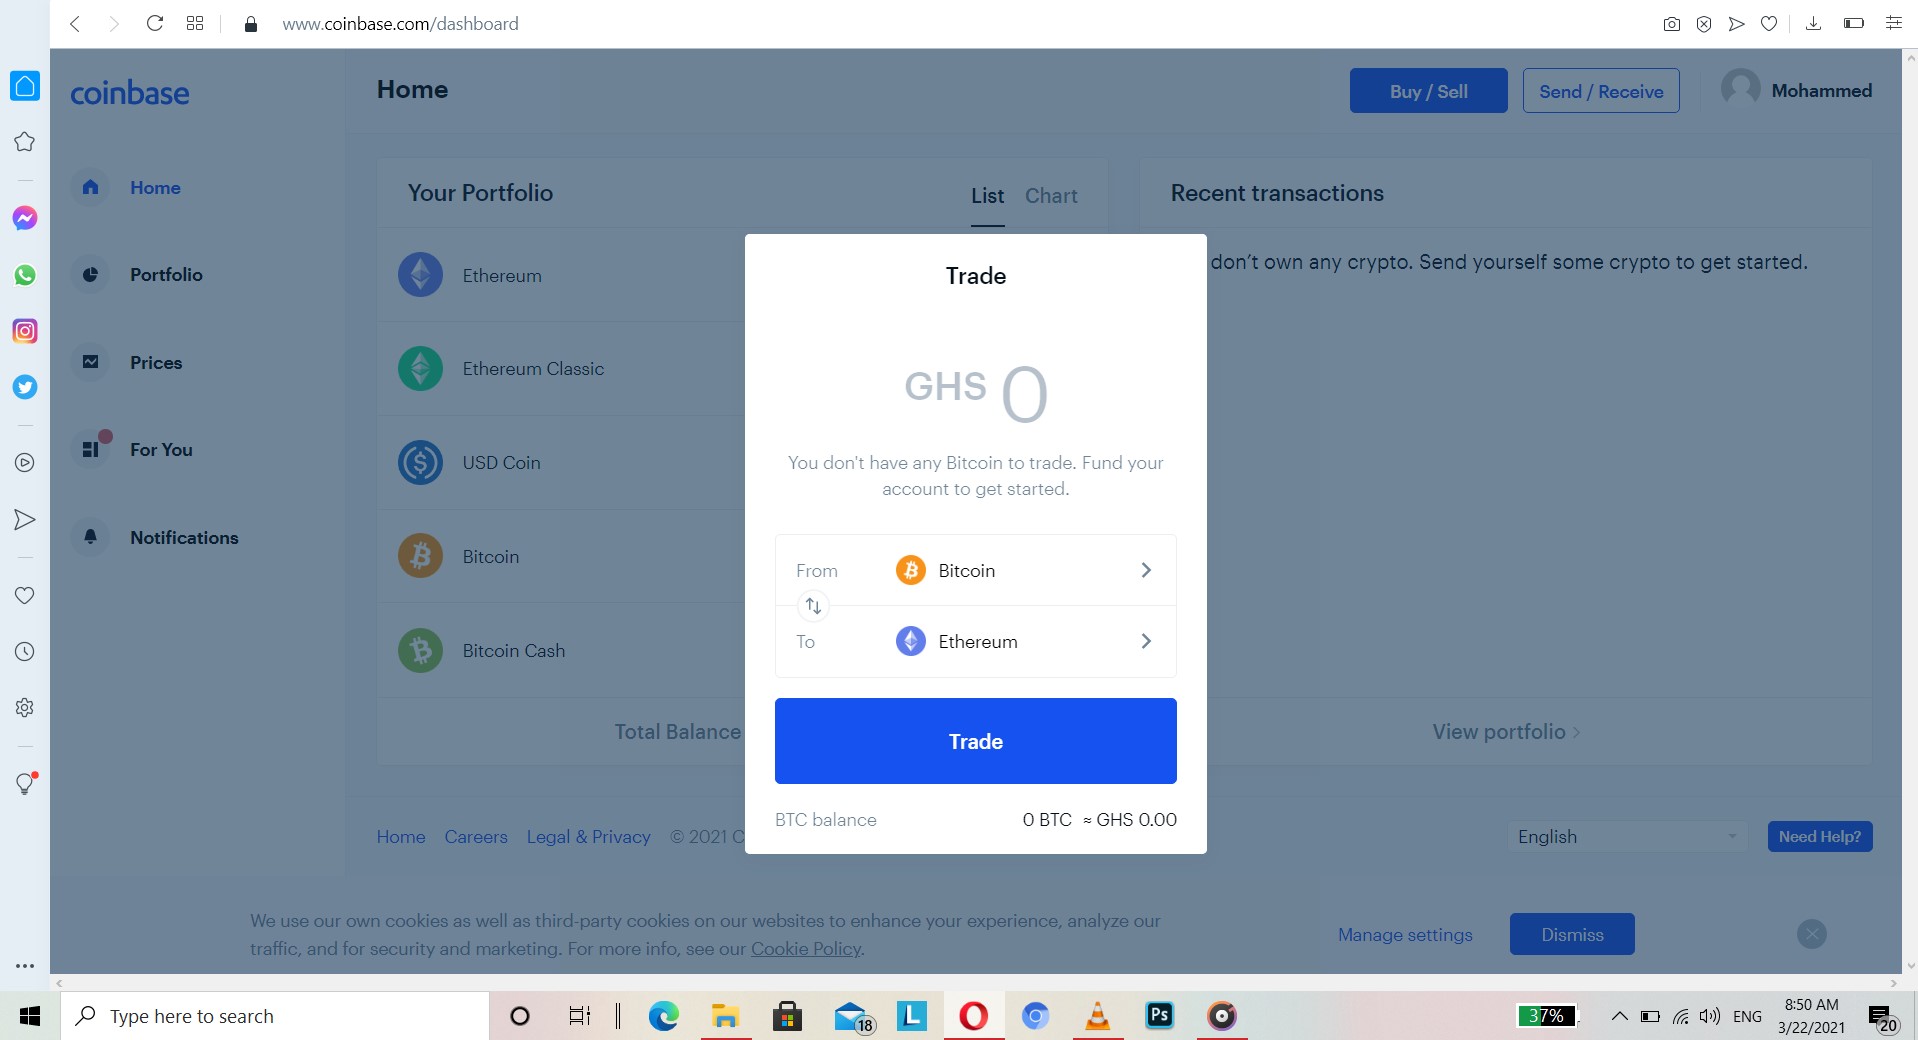Click the Mohammed profile avatar
Screen dimensions: 1918x1040
tap(1740, 90)
